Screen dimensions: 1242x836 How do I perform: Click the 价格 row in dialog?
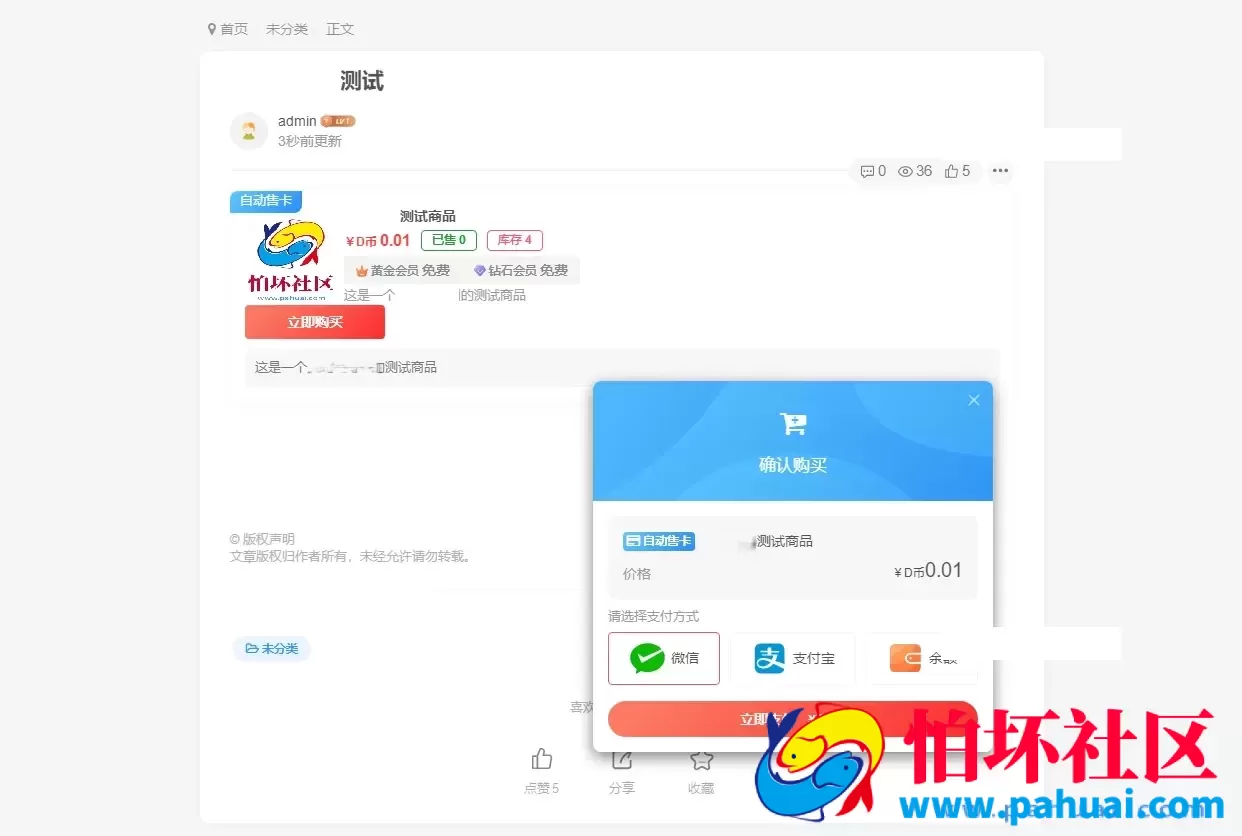click(x=793, y=572)
